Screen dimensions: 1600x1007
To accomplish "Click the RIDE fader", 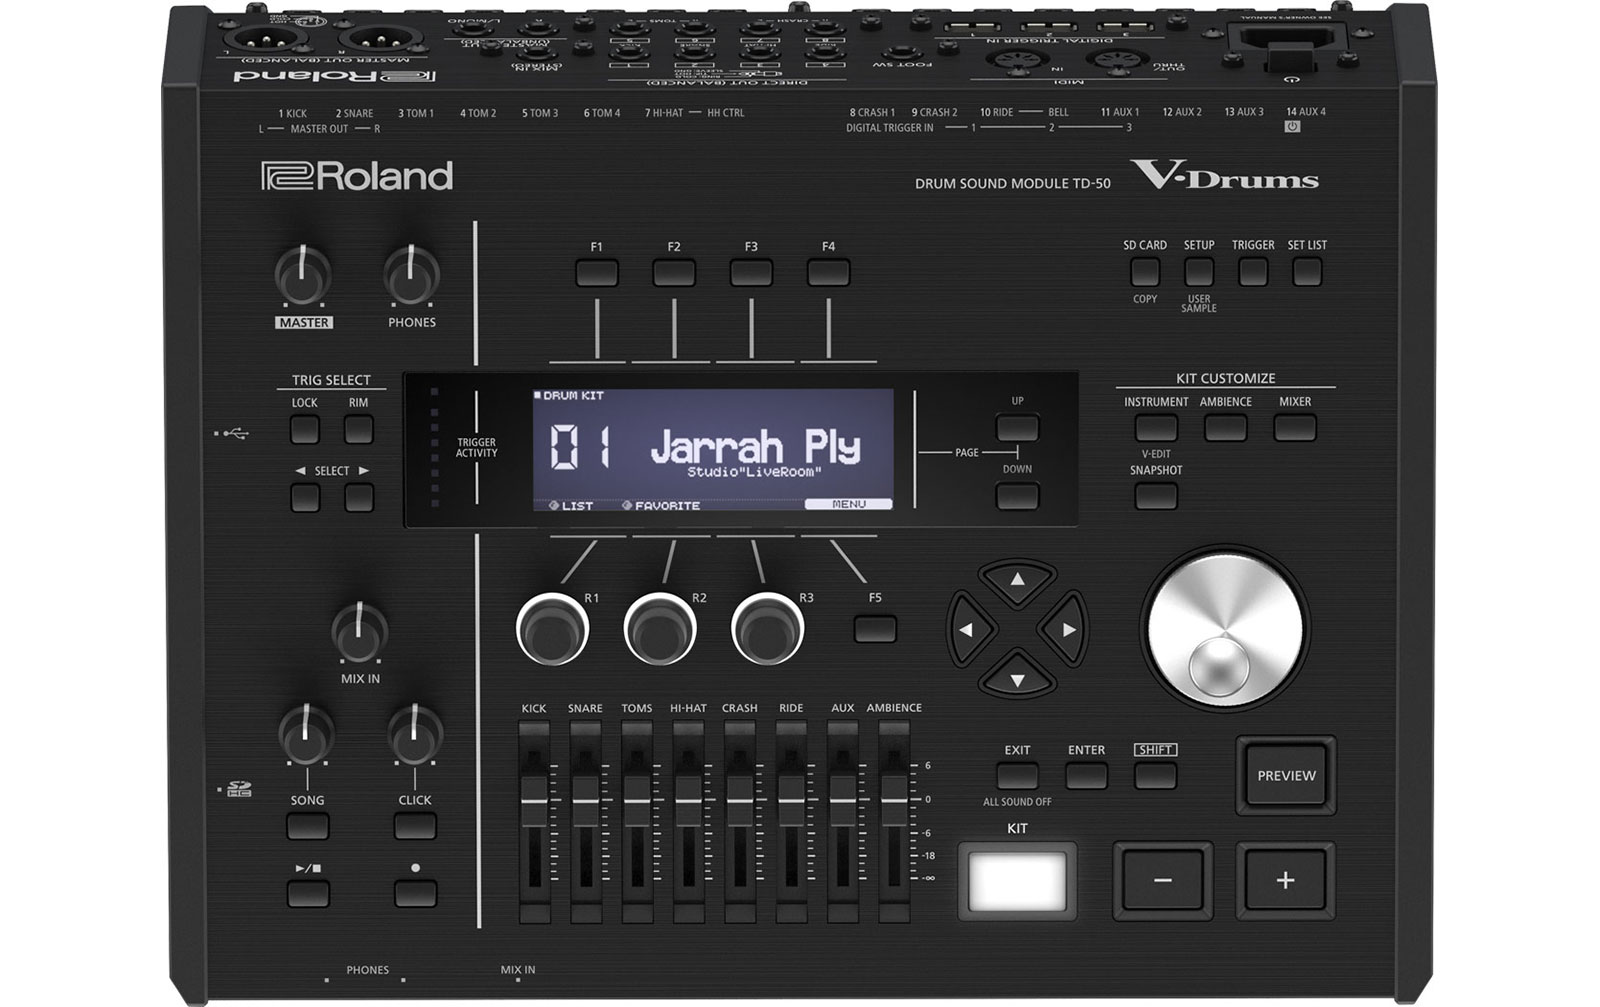I will click(791, 801).
